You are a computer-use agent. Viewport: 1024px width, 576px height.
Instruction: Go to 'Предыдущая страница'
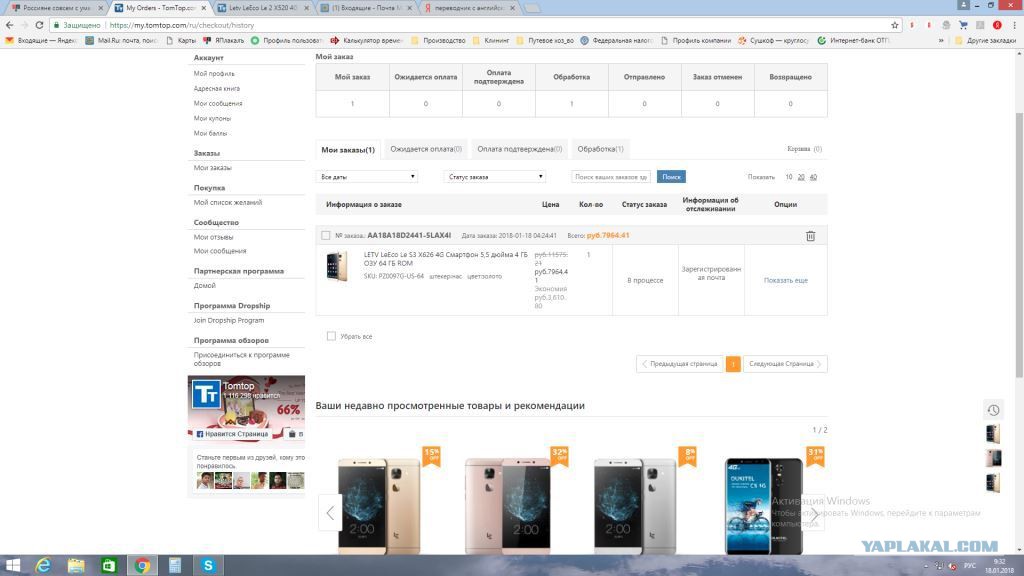click(679, 364)
